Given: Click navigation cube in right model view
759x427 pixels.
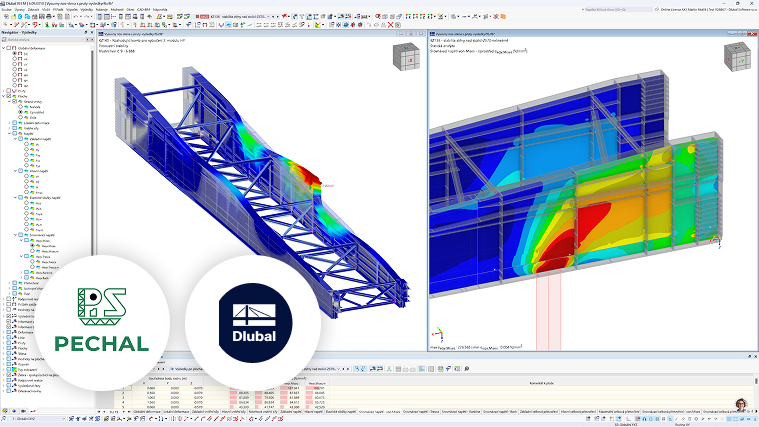Looking at the screenshot, I should coord(737,57).
